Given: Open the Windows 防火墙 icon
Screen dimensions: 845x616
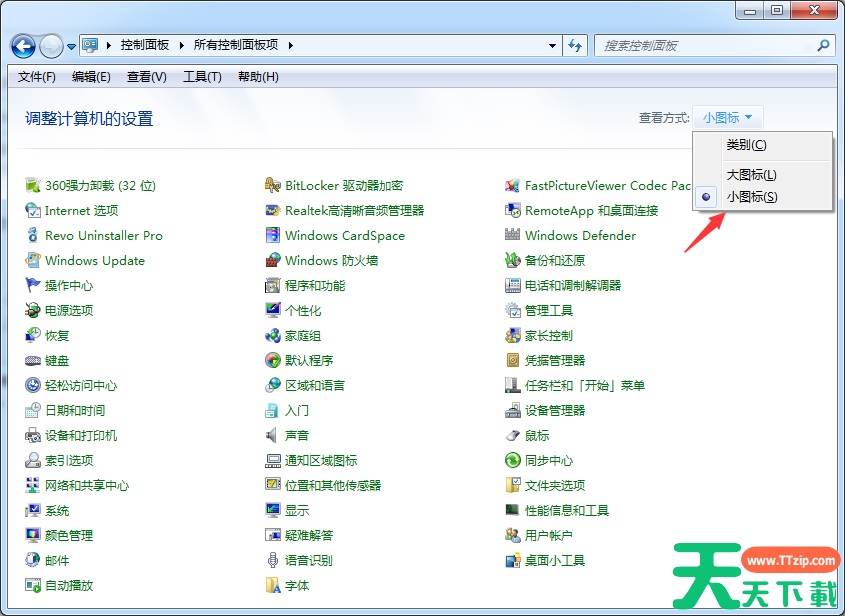Looking at the screenshot, I should tap(273, 260).
